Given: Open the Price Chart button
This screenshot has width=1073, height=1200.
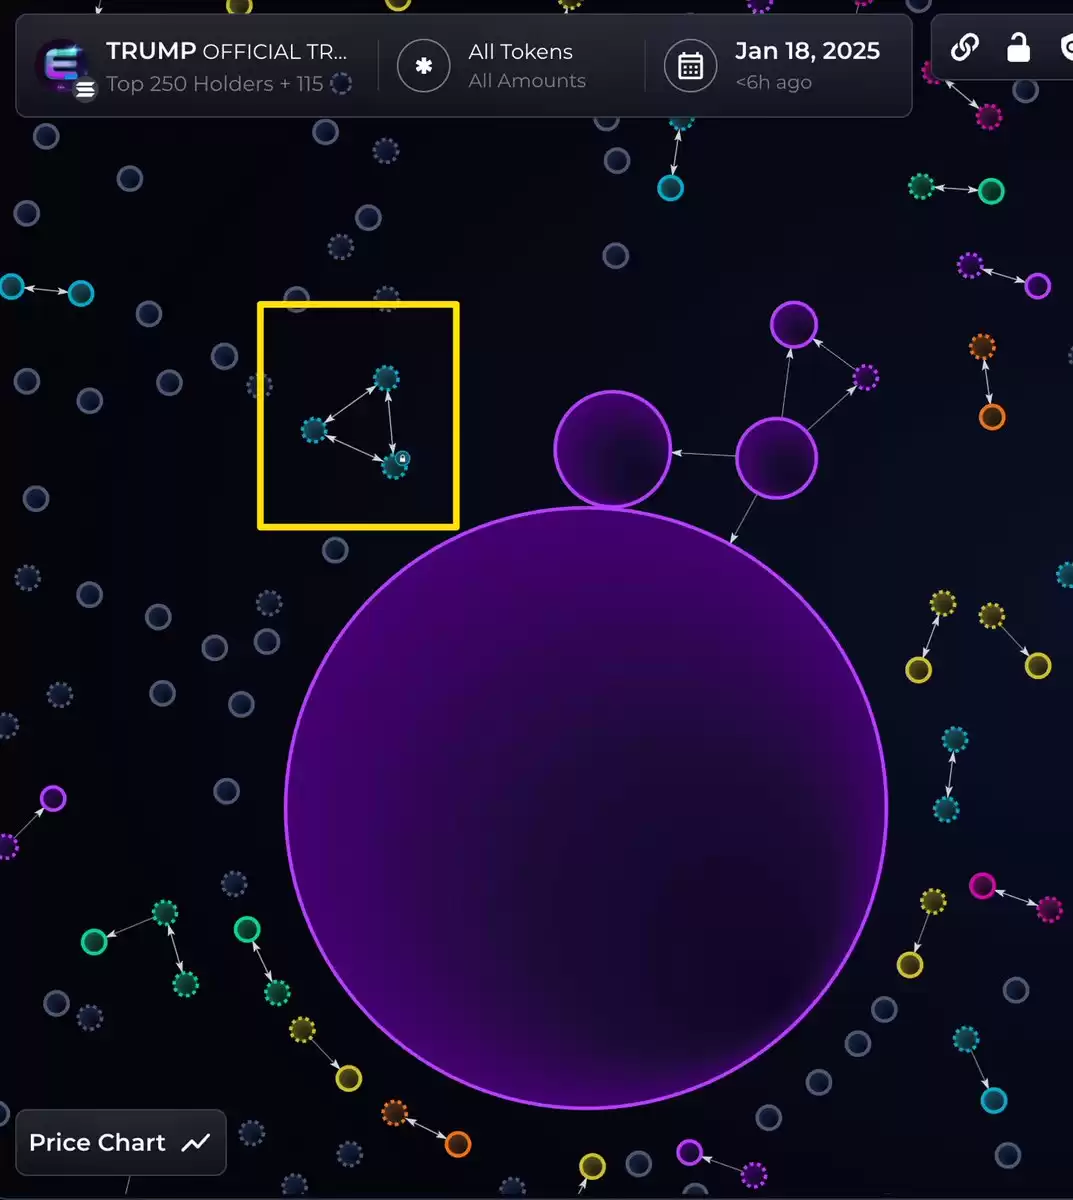Looking at the screenshot, I should click(121, 1142).
